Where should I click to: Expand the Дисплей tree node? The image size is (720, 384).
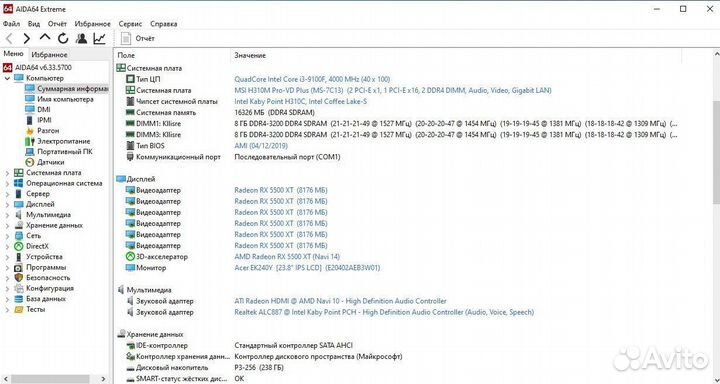(x=7, y=204)
